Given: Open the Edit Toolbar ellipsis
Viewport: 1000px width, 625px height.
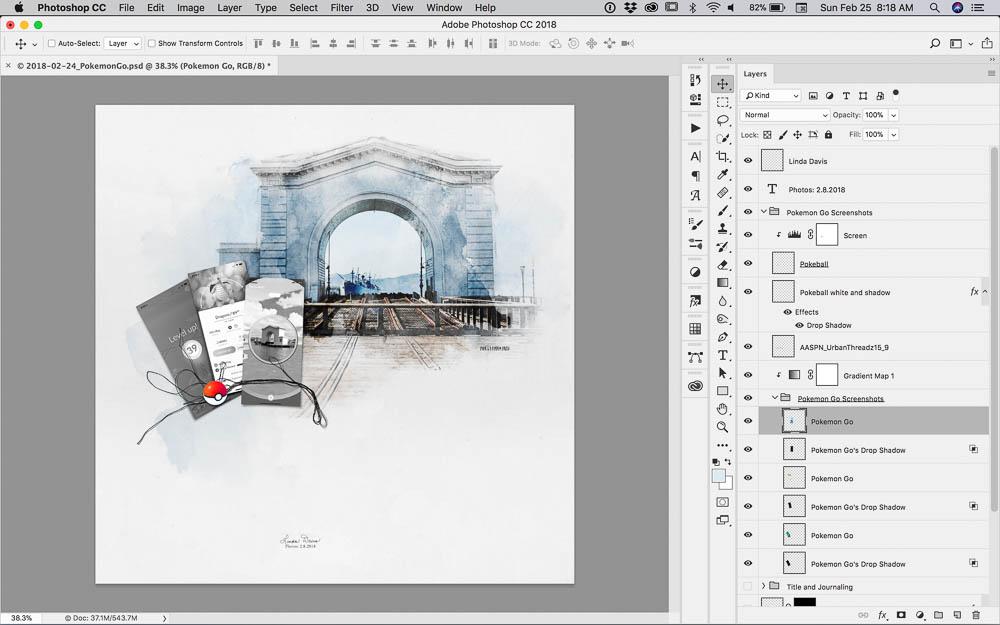Looking at the screenshot, I should point(722,445).
